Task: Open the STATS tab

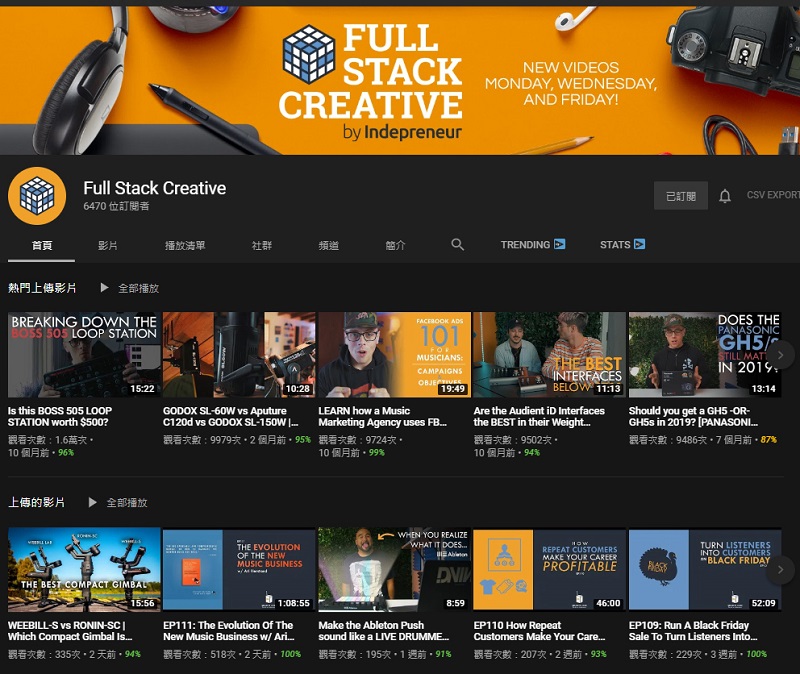Action: tap(622, 245)
